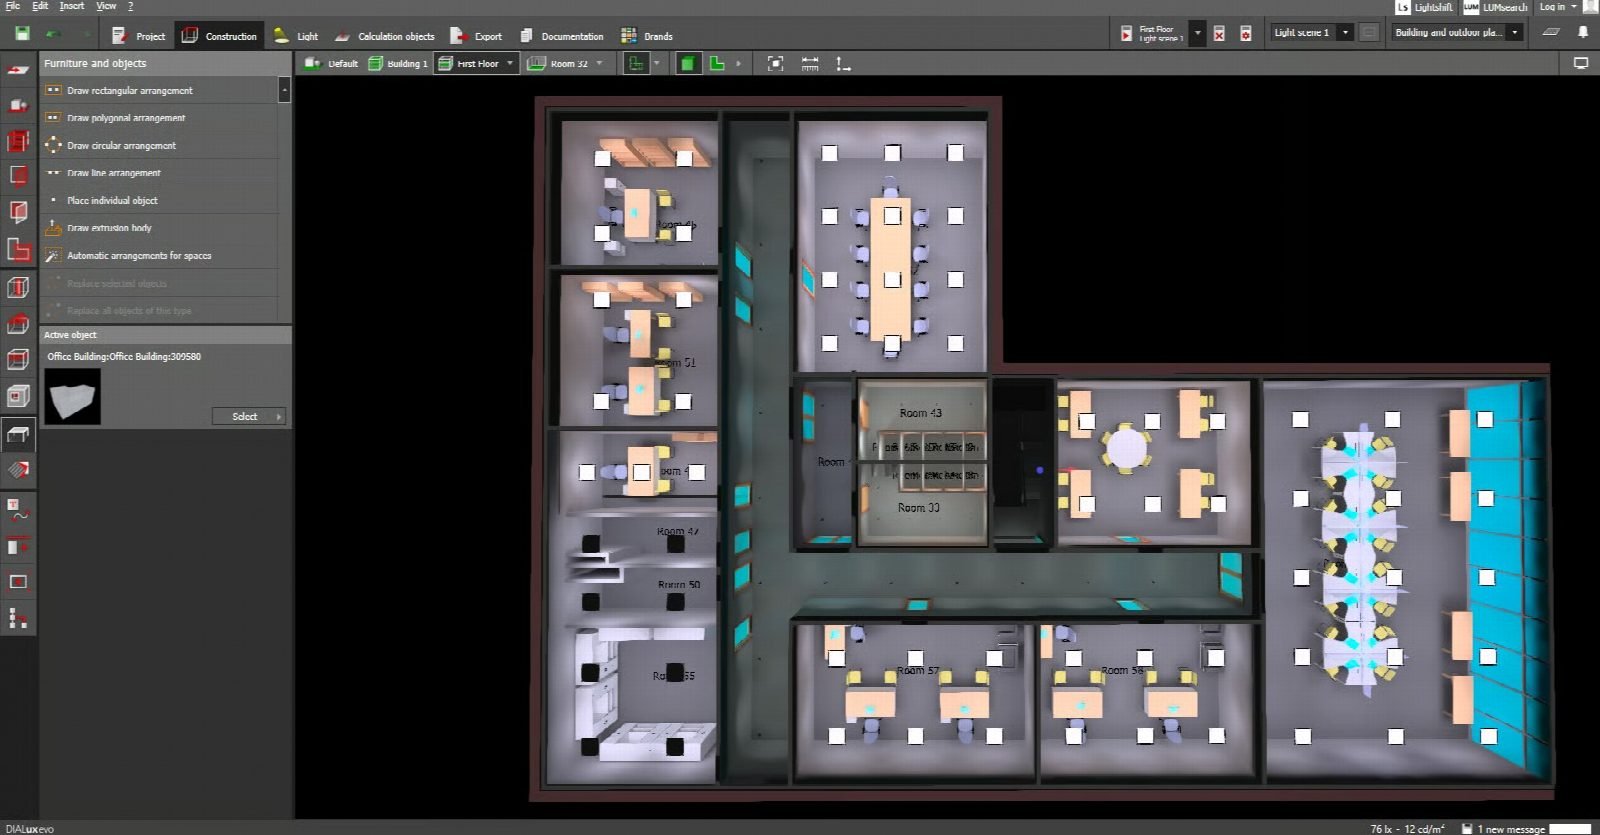Screen dimensions: 1600x835
Task: Expand the First Floor light scene calculation dropdown
Action: pyautogui.click(x=1197, y=34)
